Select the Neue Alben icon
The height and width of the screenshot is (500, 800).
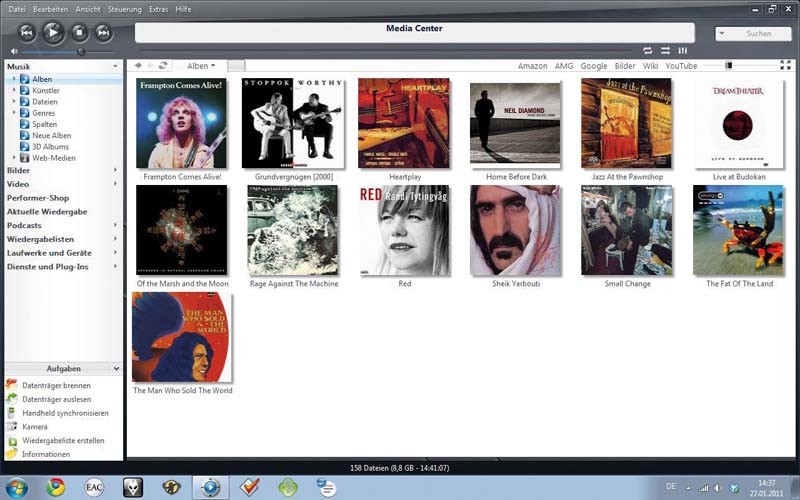[x=24, y=135]
